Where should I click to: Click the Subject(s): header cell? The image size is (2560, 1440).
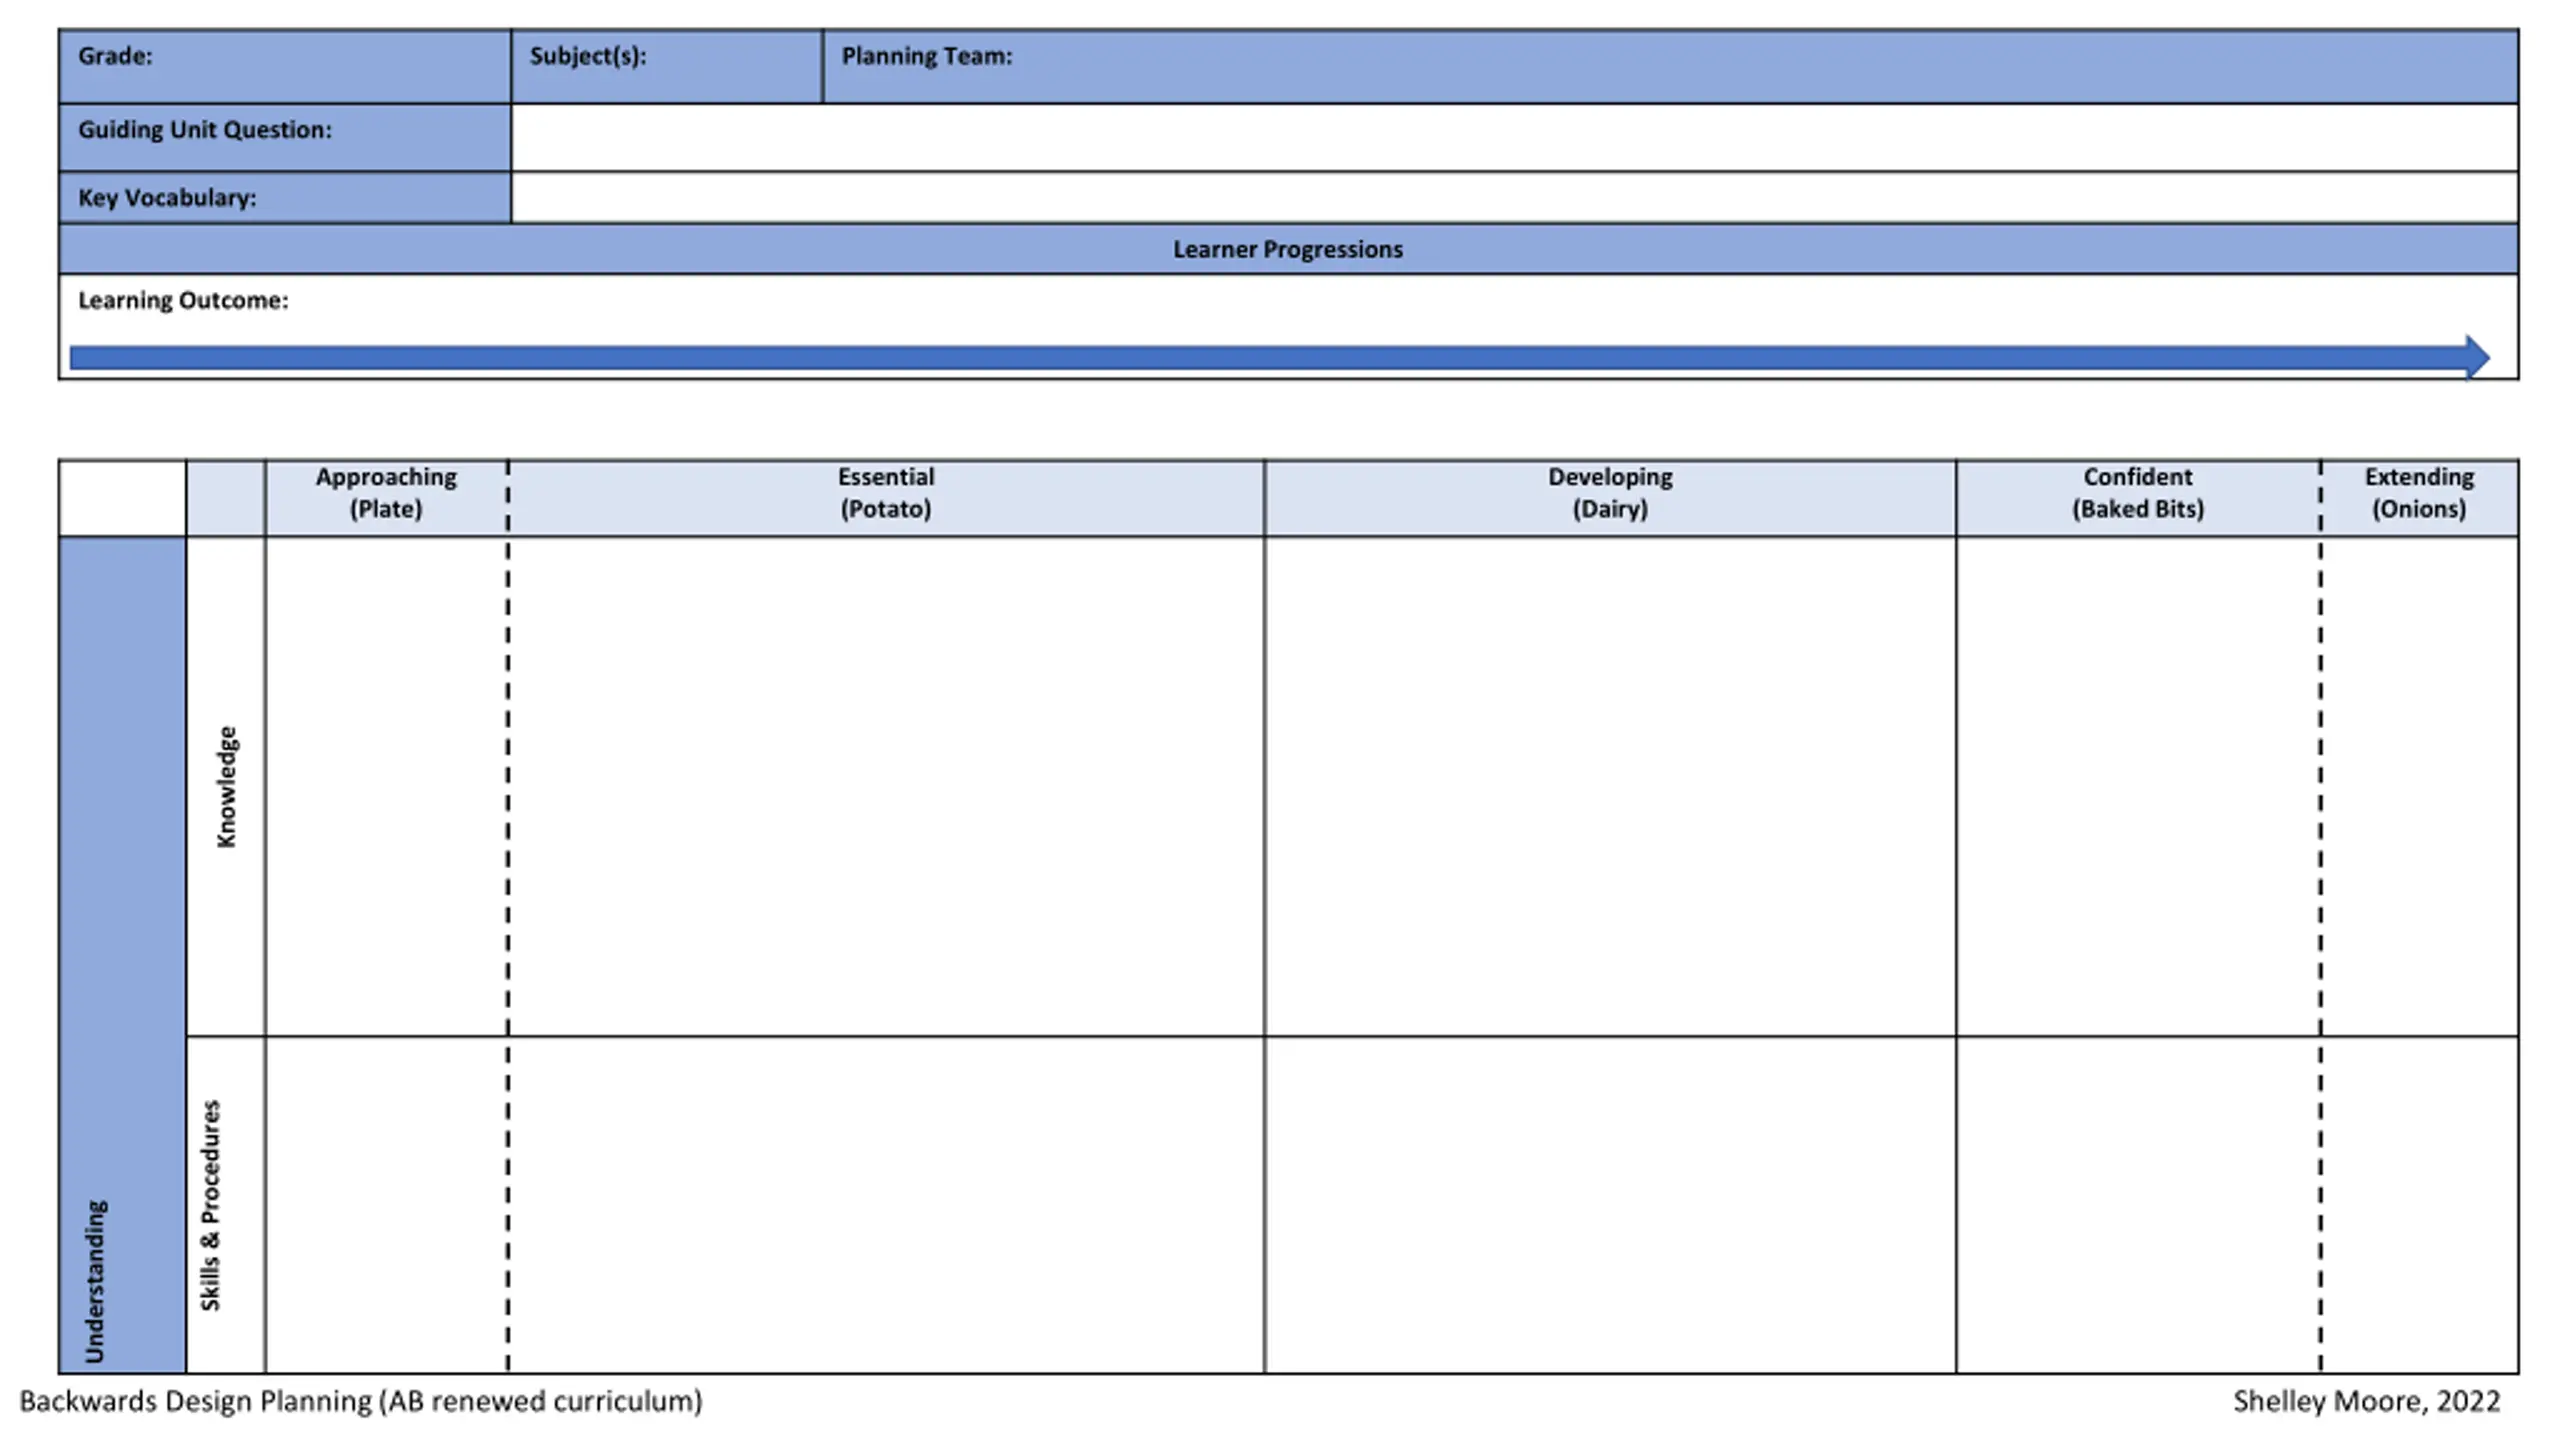tap(667, 67)
